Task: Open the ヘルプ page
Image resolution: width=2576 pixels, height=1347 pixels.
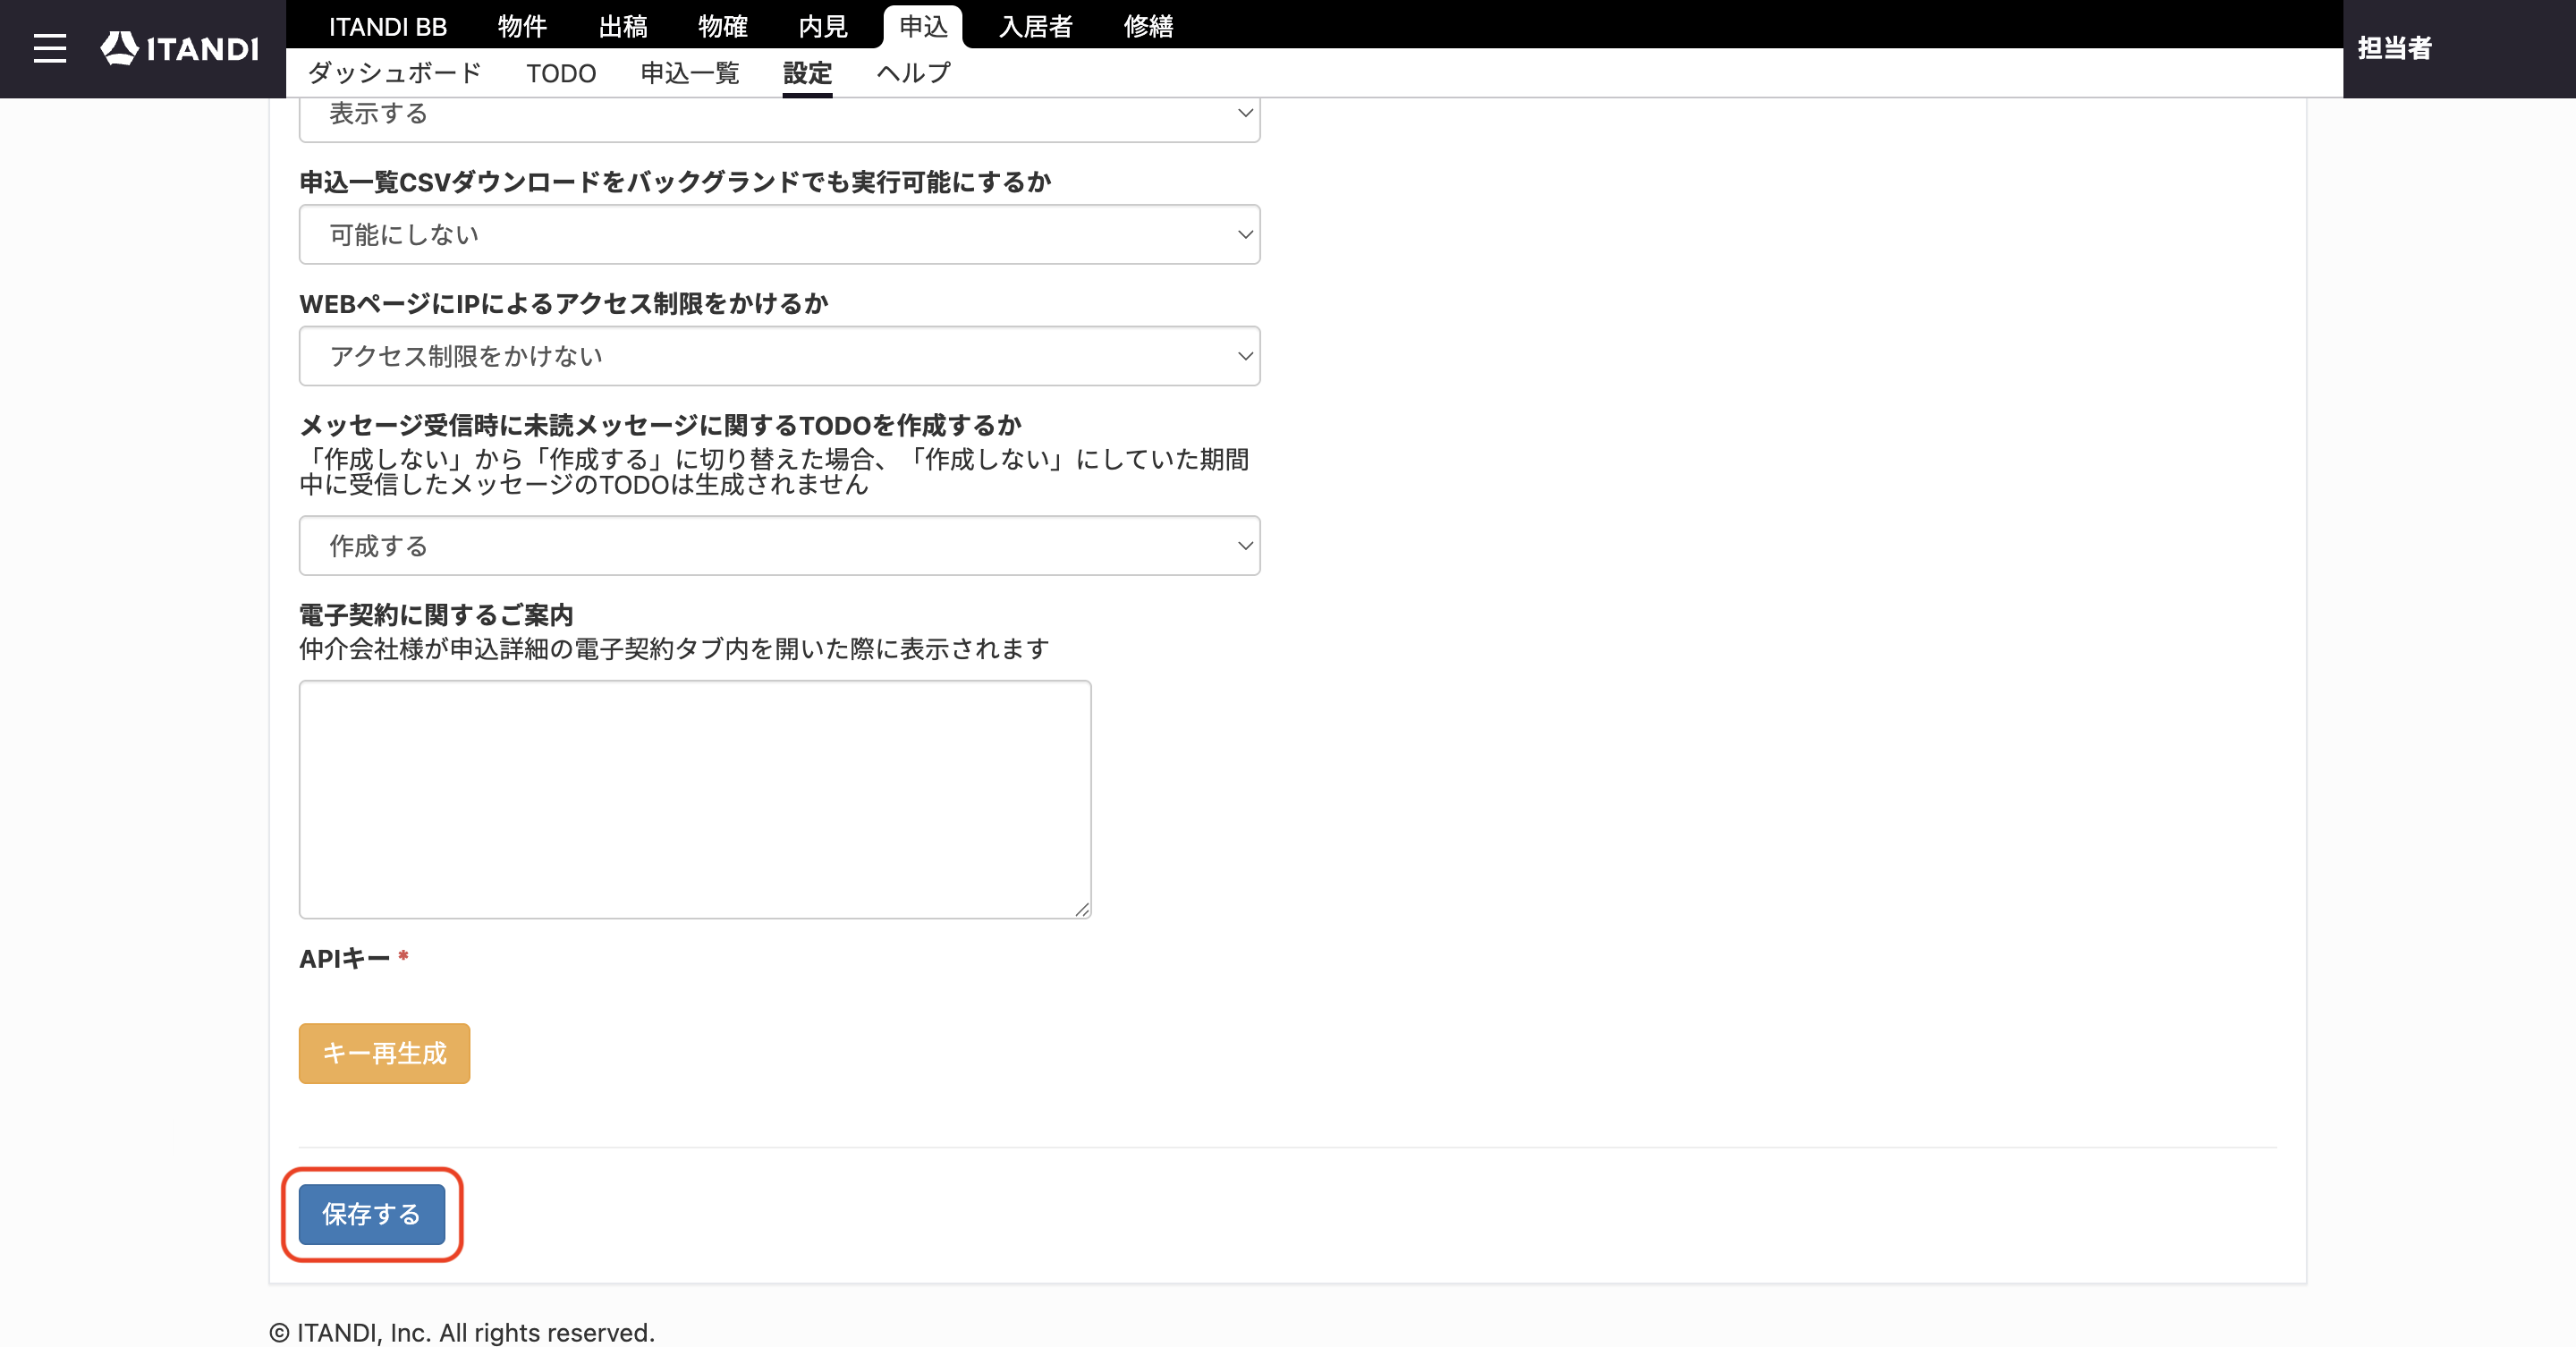Action: 913,73
